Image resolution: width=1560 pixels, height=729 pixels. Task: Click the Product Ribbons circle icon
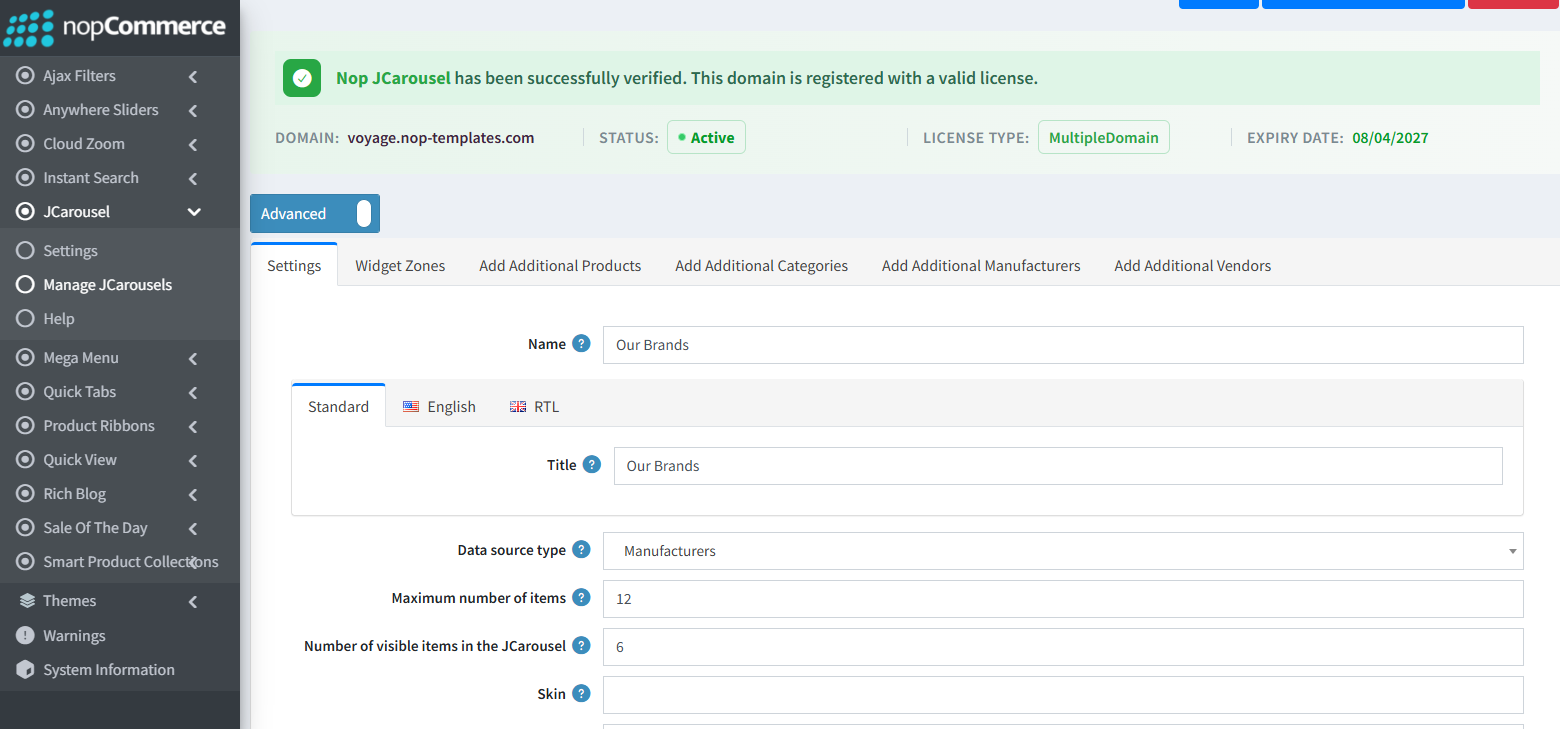[x=26, y=426]
